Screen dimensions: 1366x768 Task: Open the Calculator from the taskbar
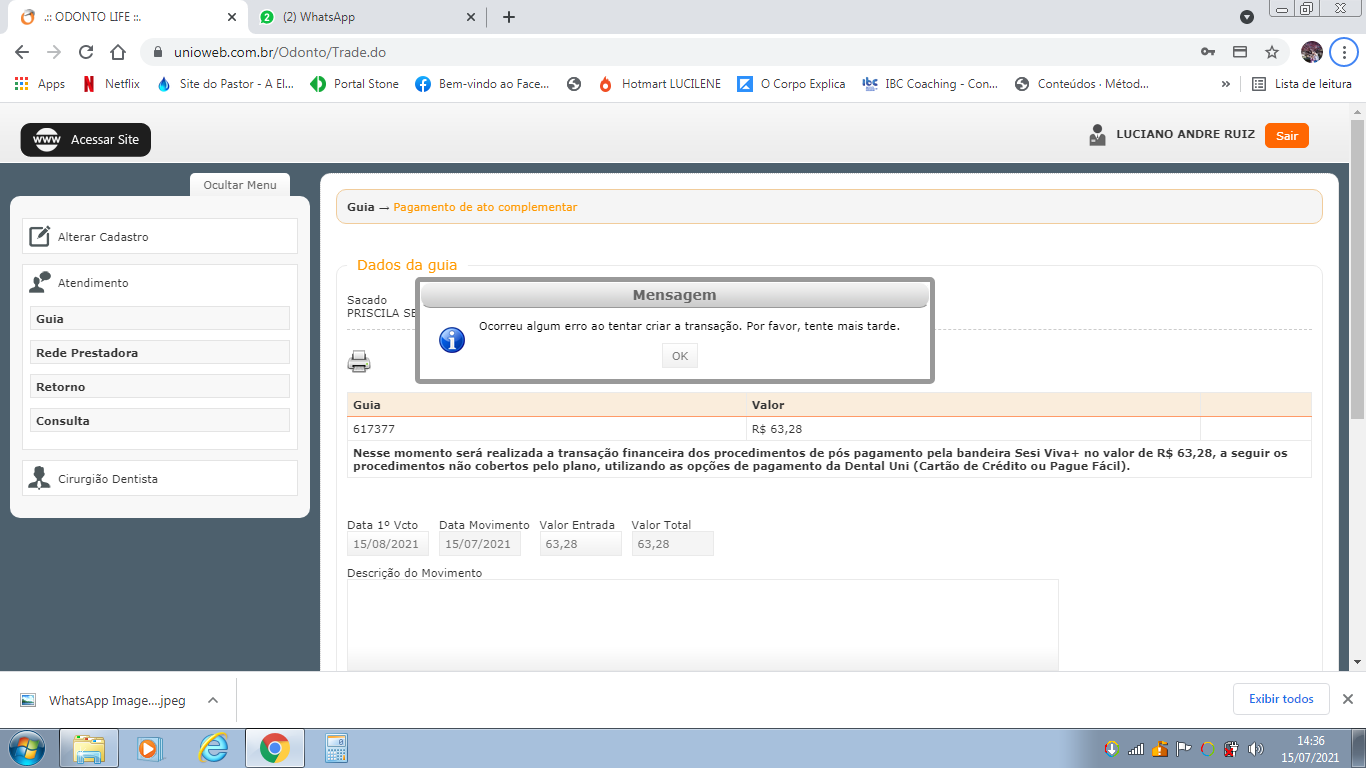(336, 748)
